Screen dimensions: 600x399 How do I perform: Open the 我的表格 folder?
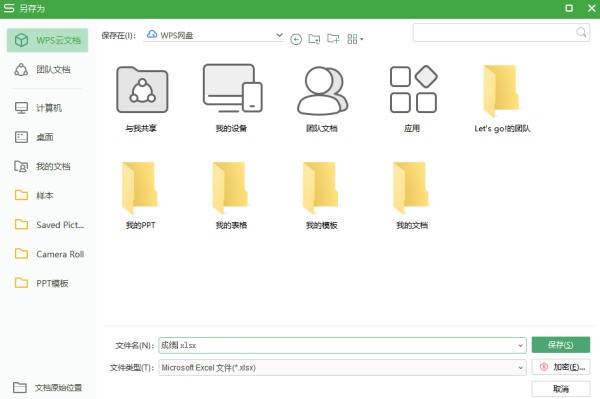[x=231, y=195]
